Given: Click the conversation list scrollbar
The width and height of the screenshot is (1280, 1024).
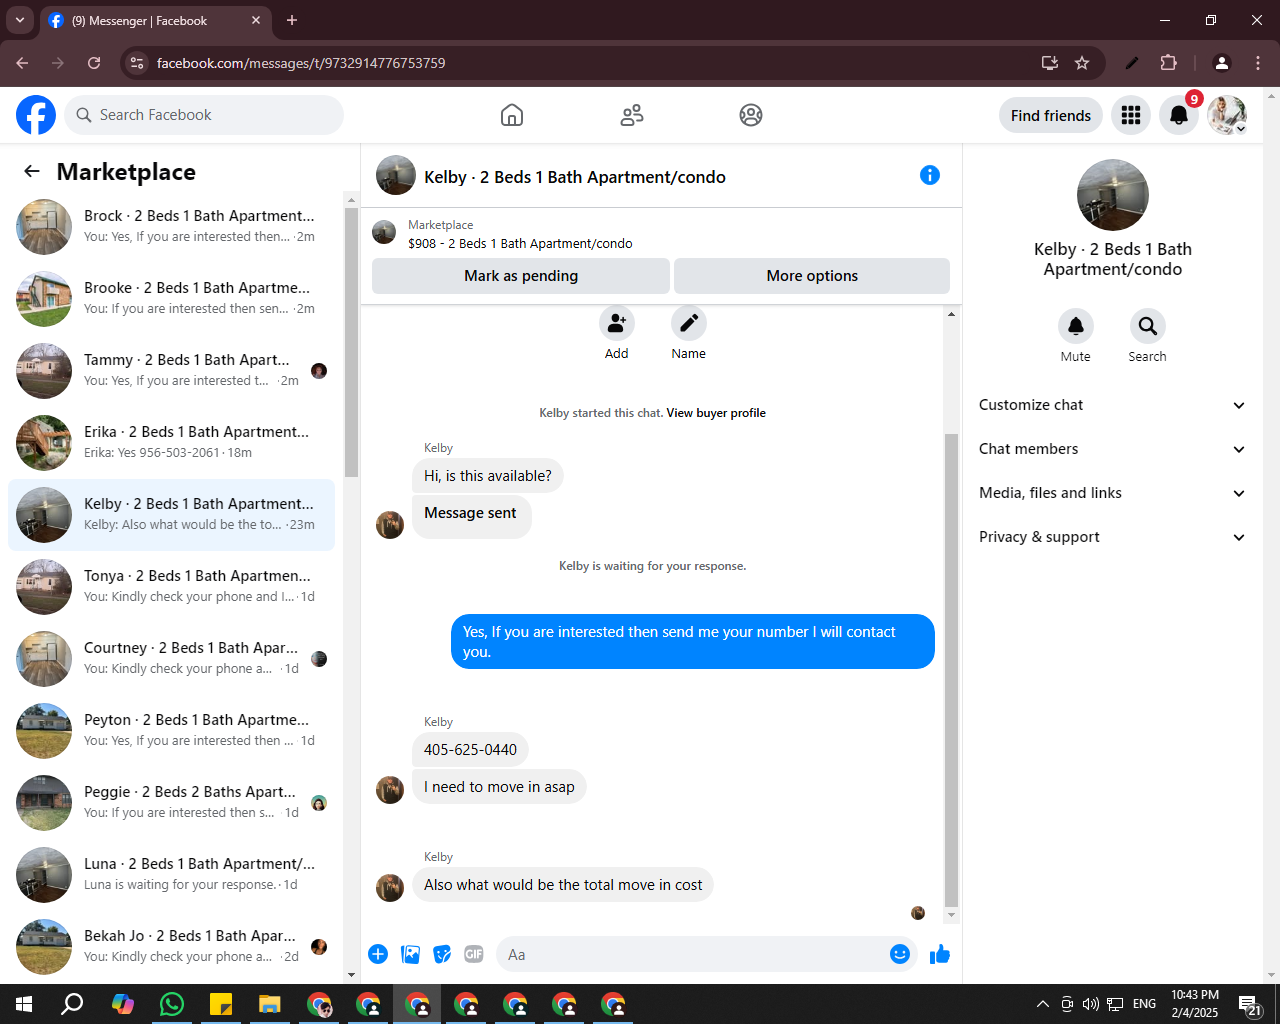Looking at the screenshot, I should click(351, 342).
